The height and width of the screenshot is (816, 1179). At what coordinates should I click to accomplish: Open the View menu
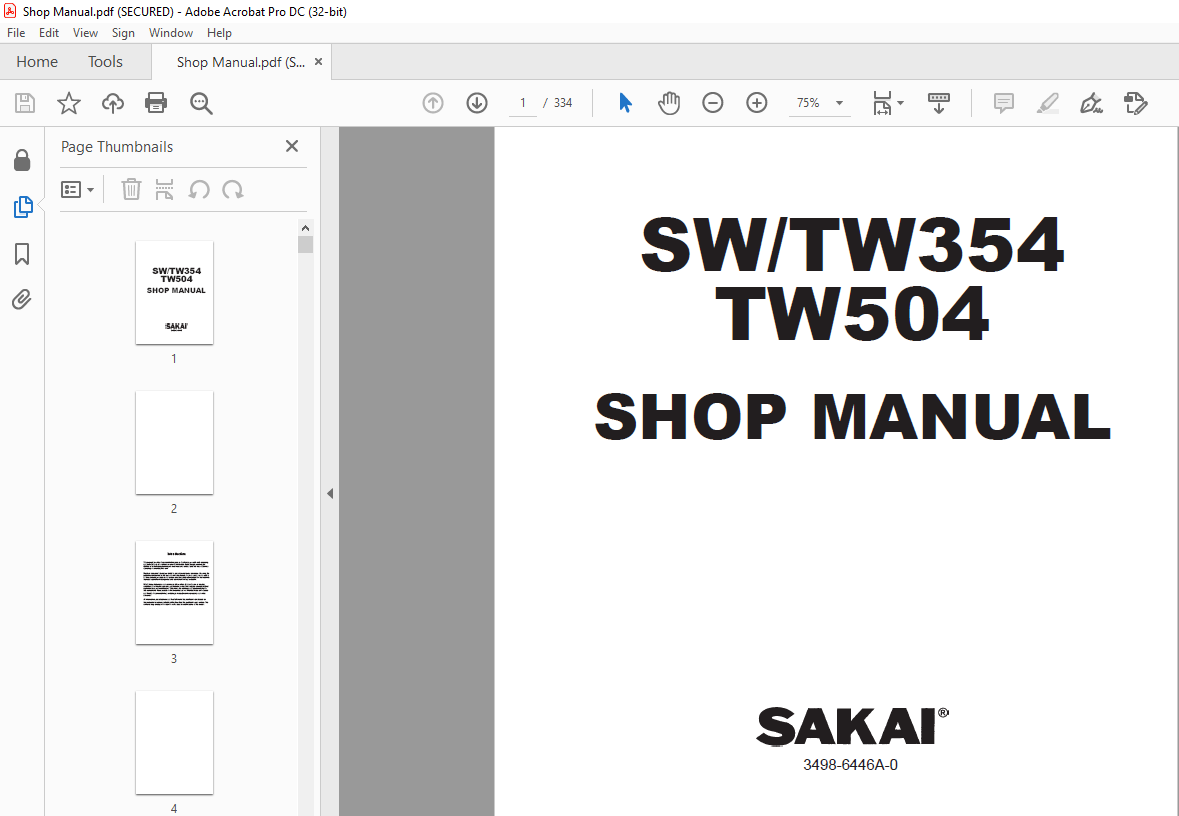pyautogui.click(x=85, y=33)
